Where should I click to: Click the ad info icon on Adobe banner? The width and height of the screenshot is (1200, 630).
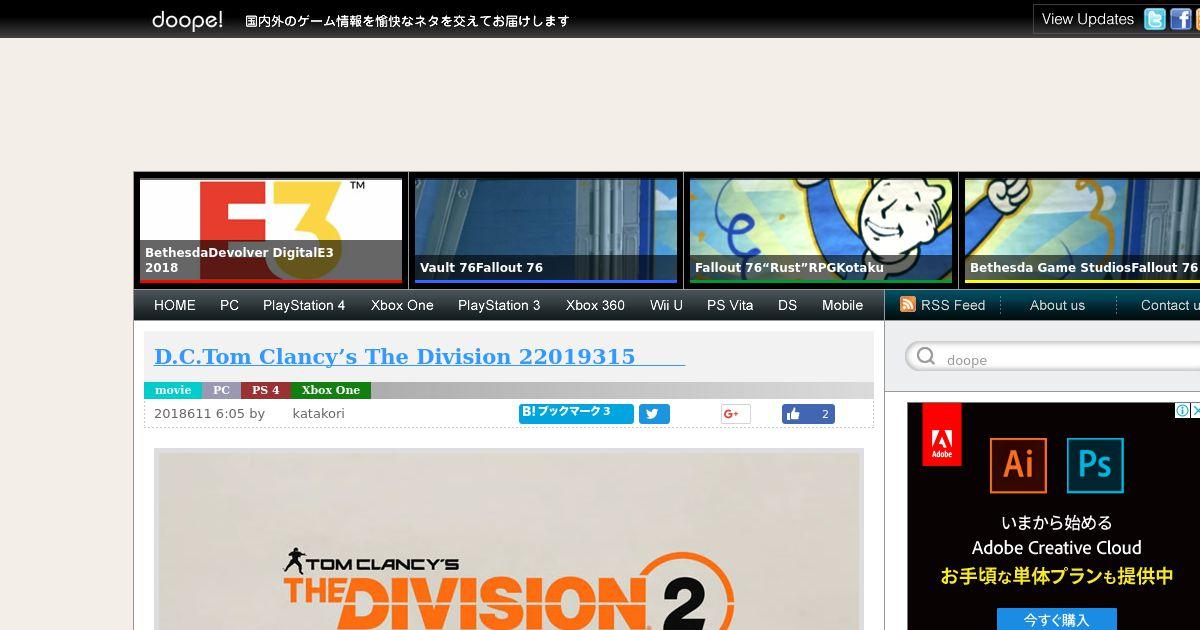coord(1182,410)
